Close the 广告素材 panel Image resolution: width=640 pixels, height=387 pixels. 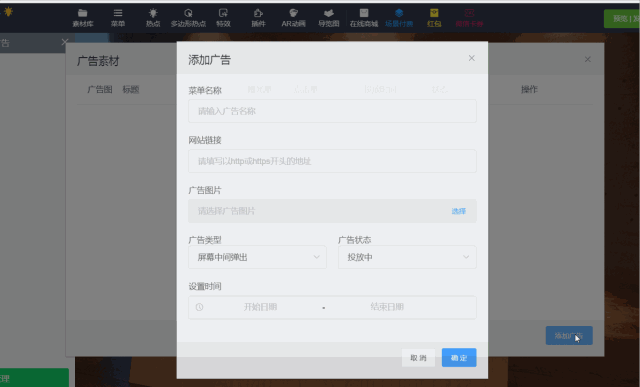click(x=587, y=59)
